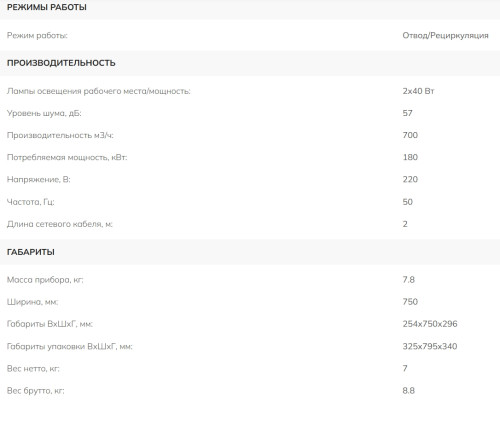Click the РЕЖИМЫ РАБОТЫ section header
Screen dimensions: 500x421
click(47, 7)
